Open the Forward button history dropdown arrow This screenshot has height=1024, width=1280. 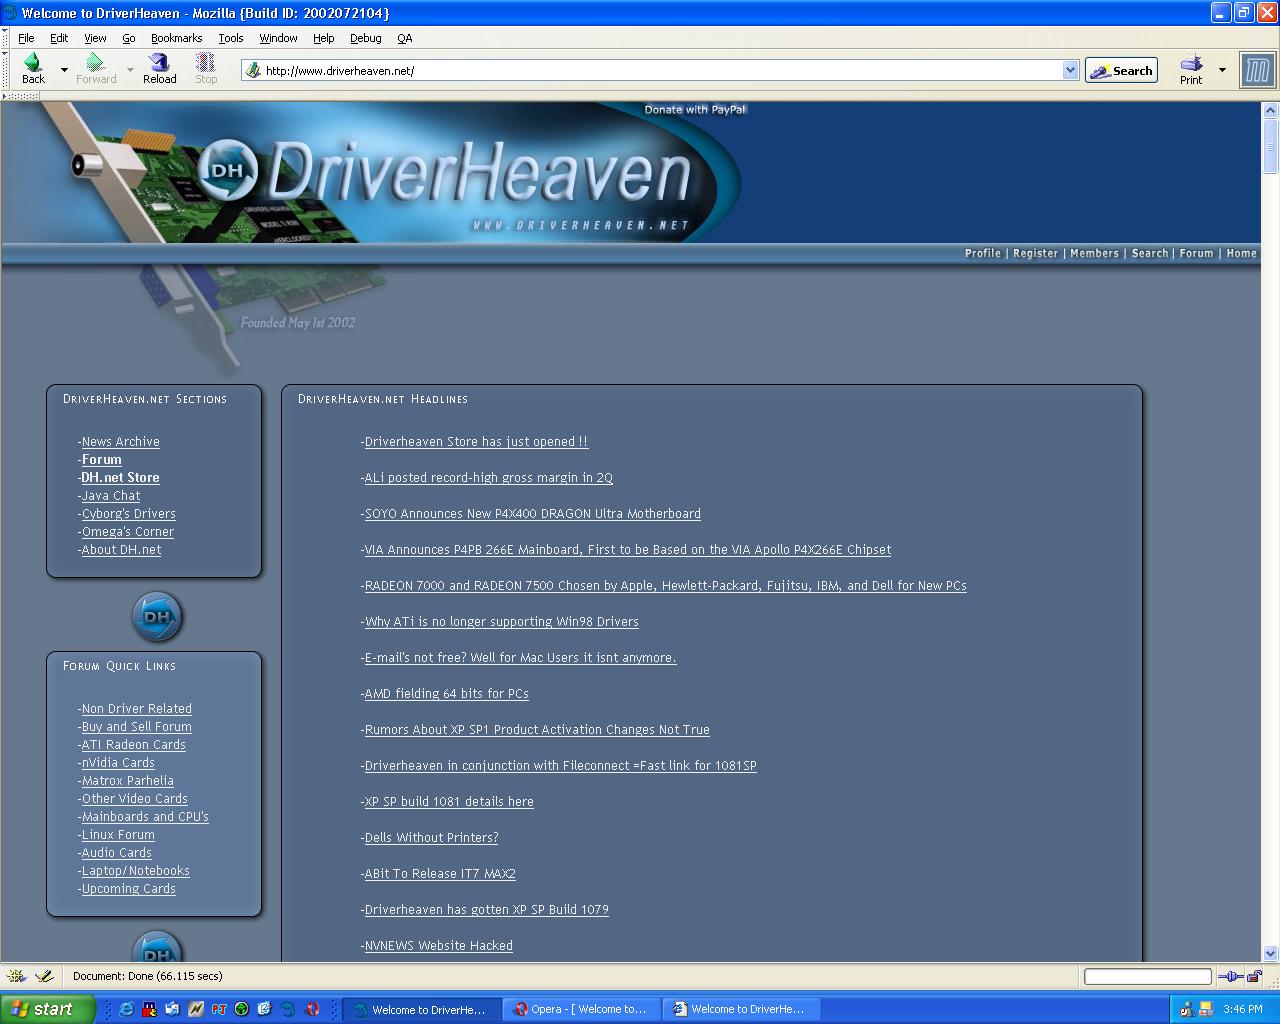[x=129, y=70]
